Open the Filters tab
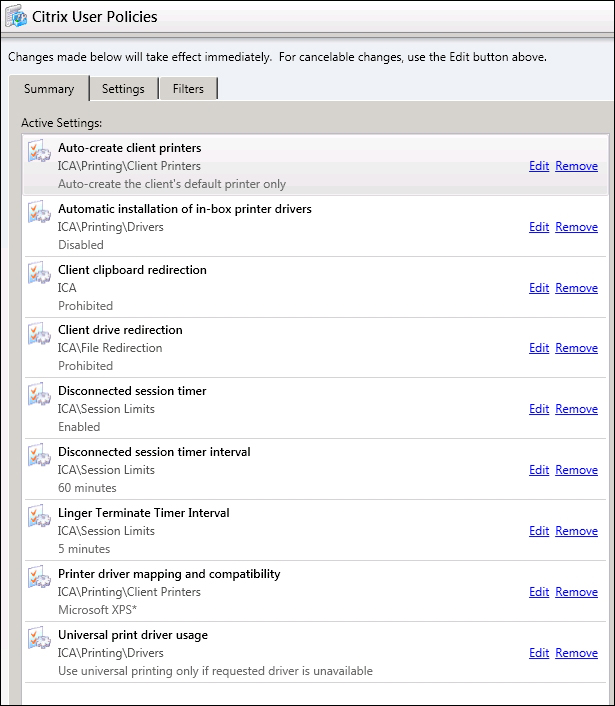 coord(188,89)
